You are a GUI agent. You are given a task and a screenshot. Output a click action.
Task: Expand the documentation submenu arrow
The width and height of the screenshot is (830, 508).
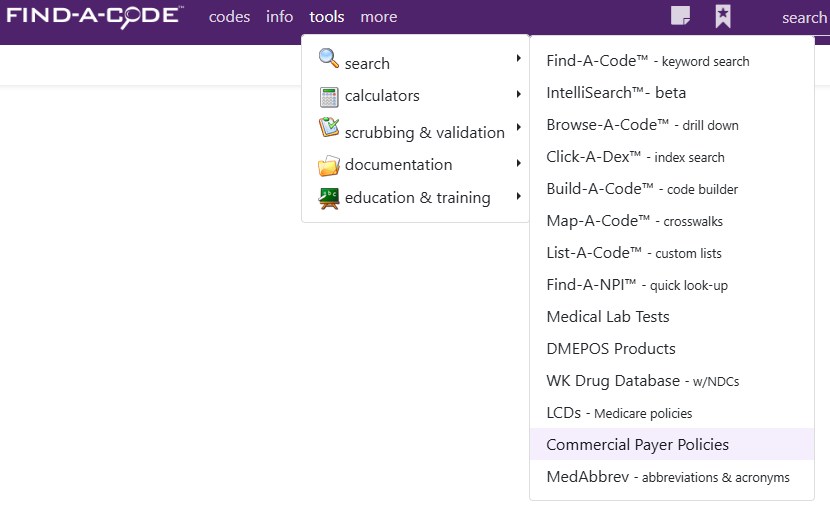tap(519, 163)
